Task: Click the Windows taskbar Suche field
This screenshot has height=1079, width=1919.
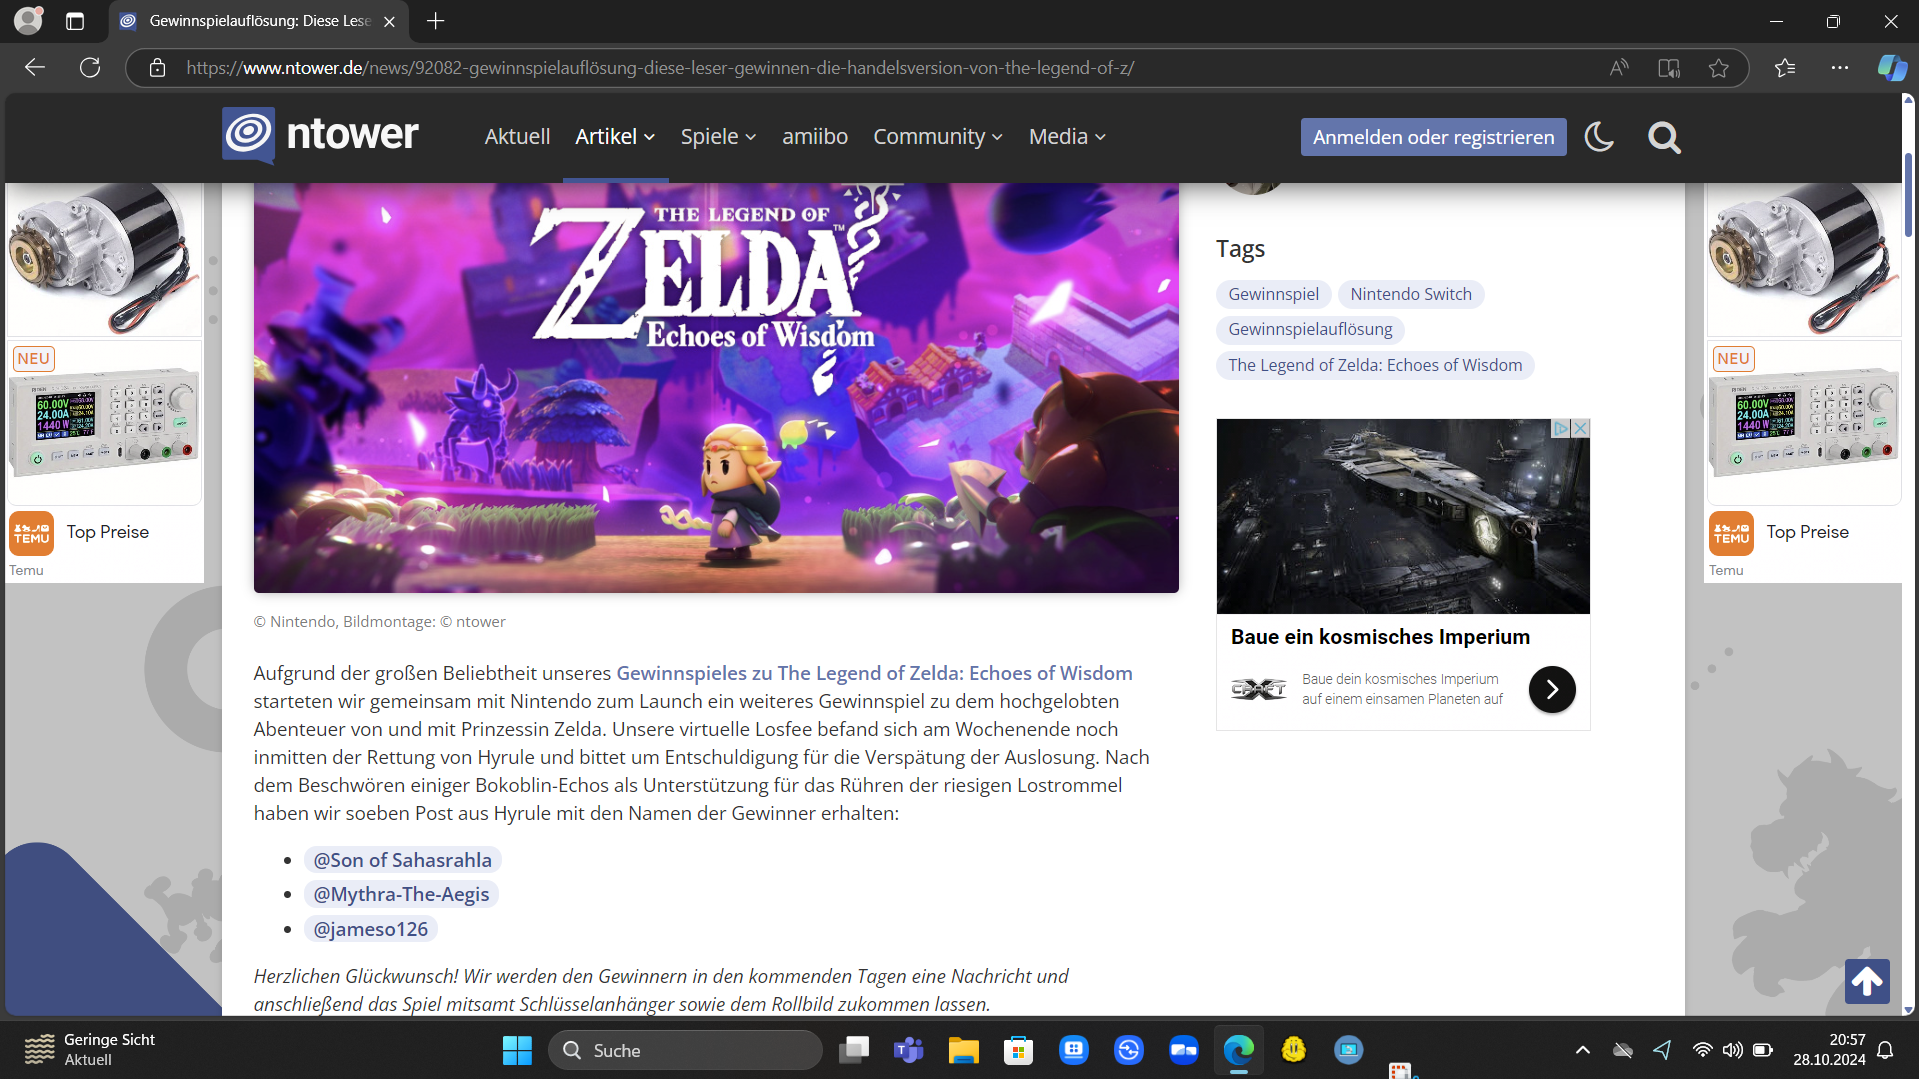Action: click(685, 1050)
